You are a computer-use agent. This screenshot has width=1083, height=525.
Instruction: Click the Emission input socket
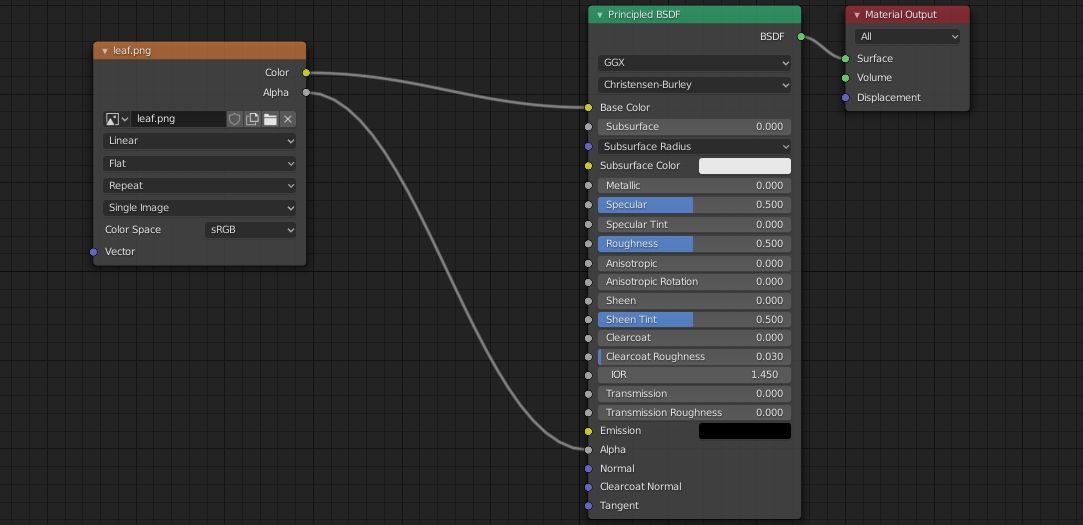tap(588, 431)
